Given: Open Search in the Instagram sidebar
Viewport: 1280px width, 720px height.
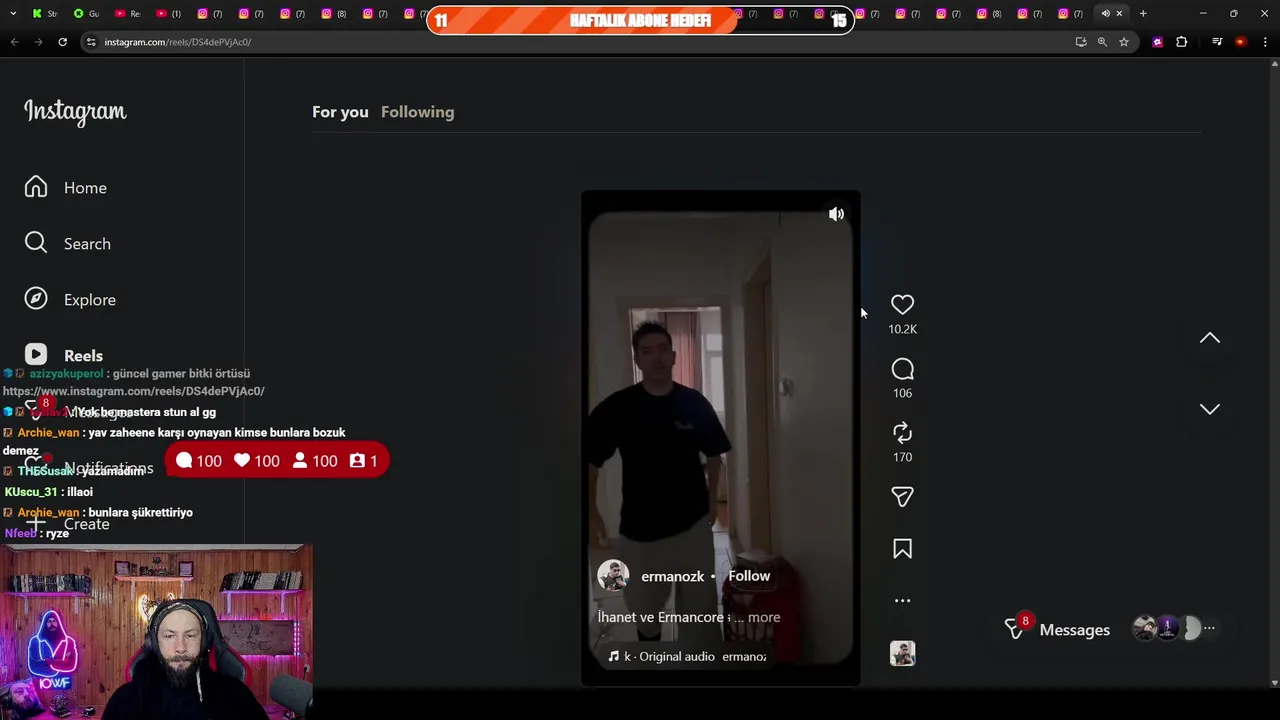Looking at the screenshot, I should click(x=68, y=244).
